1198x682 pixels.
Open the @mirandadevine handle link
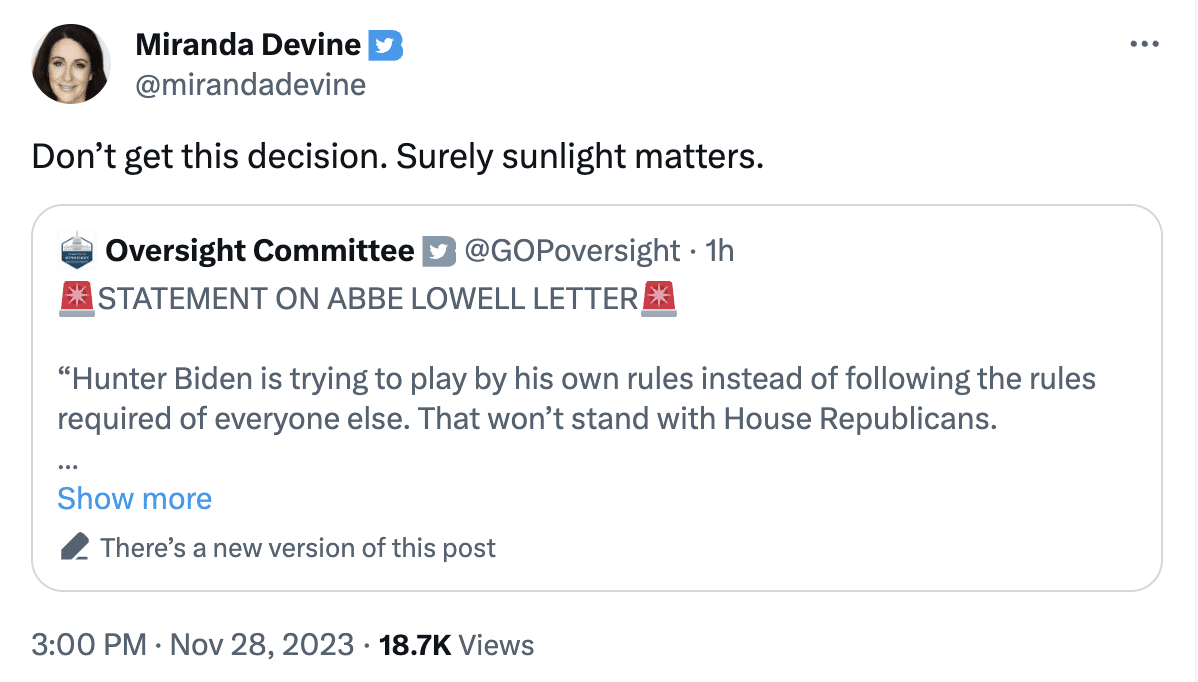[250, 85]
